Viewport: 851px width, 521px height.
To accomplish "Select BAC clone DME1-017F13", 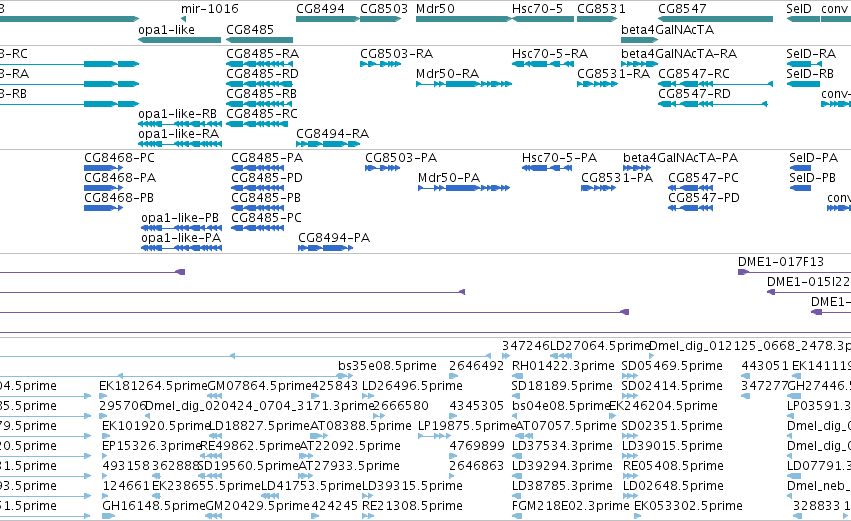I will pyautogui.click(x=795, y=272).
